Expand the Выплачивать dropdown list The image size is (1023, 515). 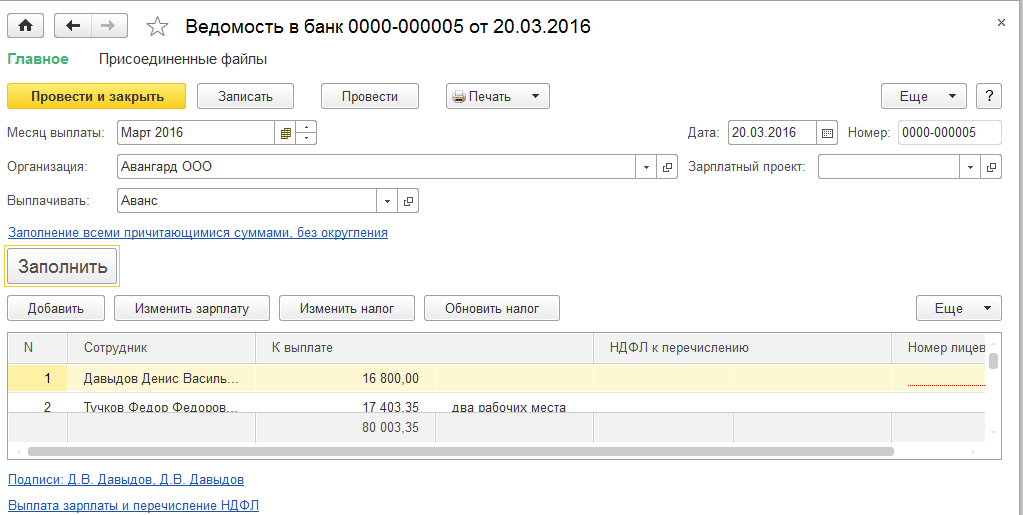pyautogui.click(x=387, y=201)
